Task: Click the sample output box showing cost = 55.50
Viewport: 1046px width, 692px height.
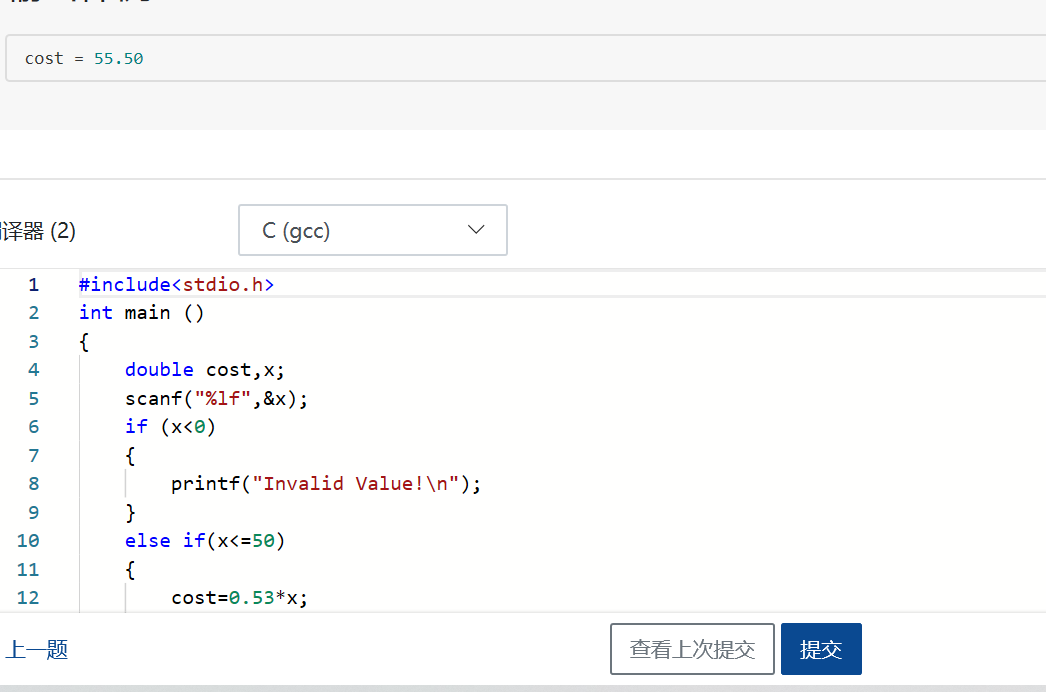Action: pos(520,59)
